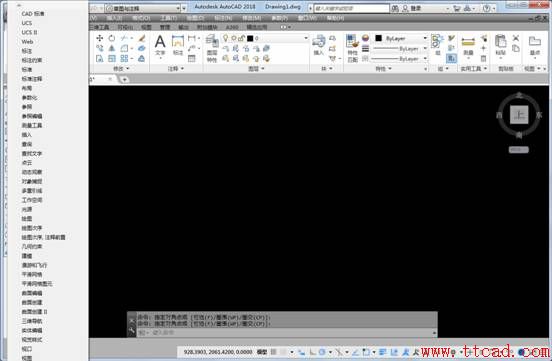Toggle layer on/off lightbulb in layer dropdown

click(x=225, y=38)
